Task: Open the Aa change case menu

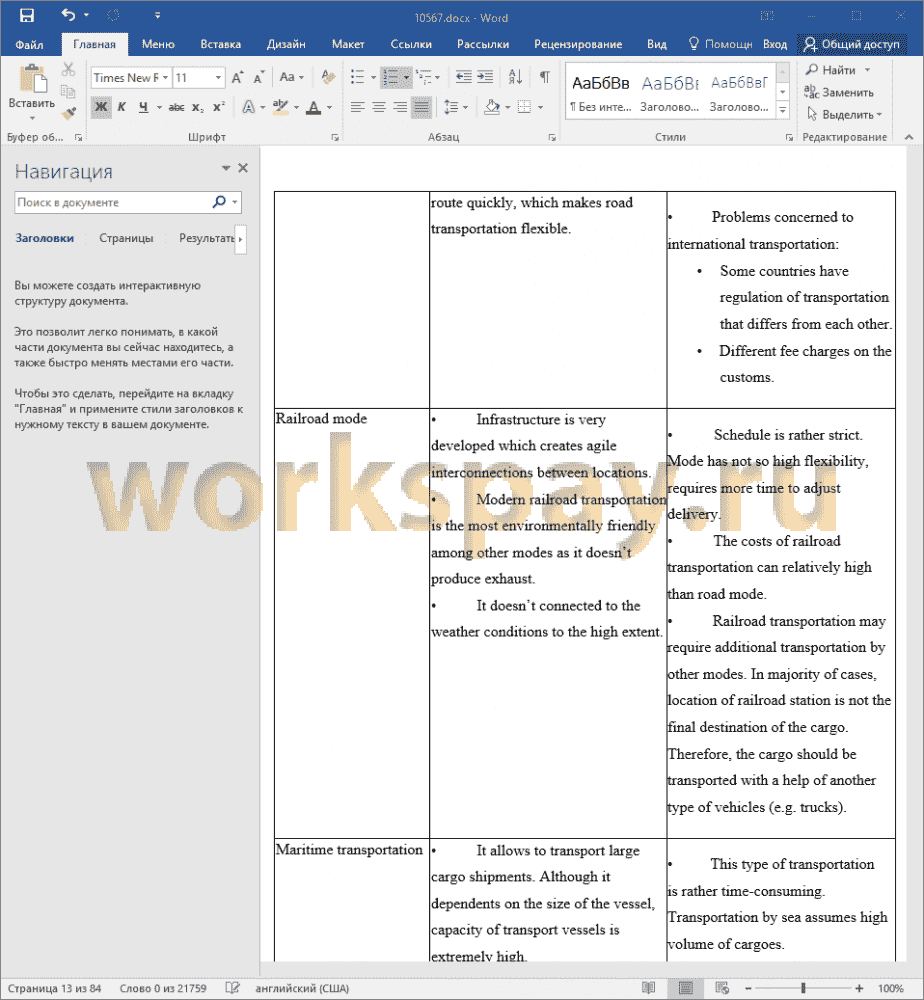Action: coord(291,77)
